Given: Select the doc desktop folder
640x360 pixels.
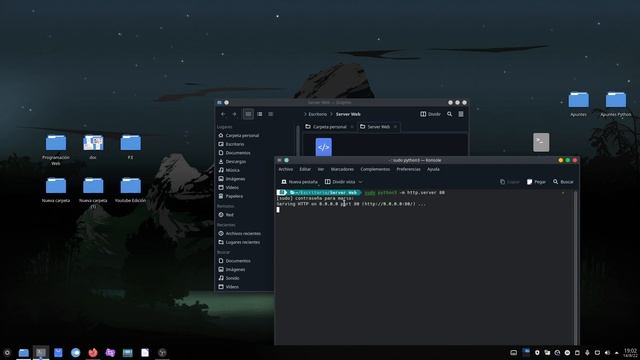Looking at the screenshot, I should pyautogui.click(x=93, y=147).
